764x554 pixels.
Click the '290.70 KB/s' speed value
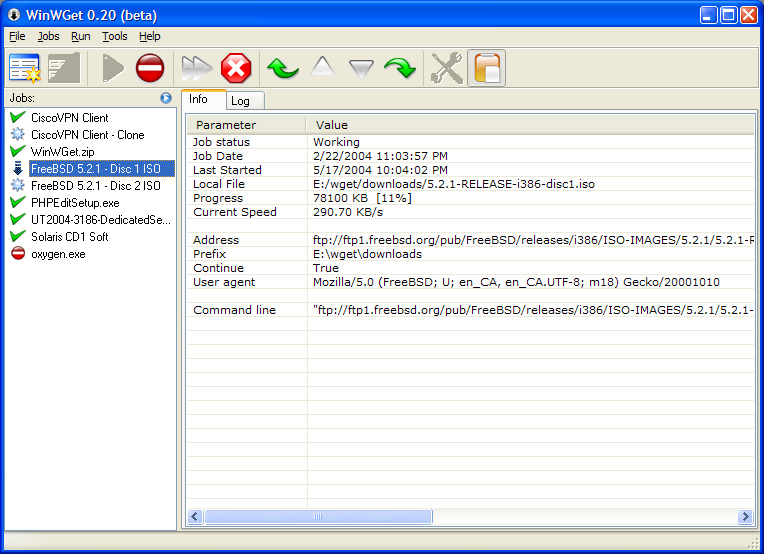tap(348, 212)
